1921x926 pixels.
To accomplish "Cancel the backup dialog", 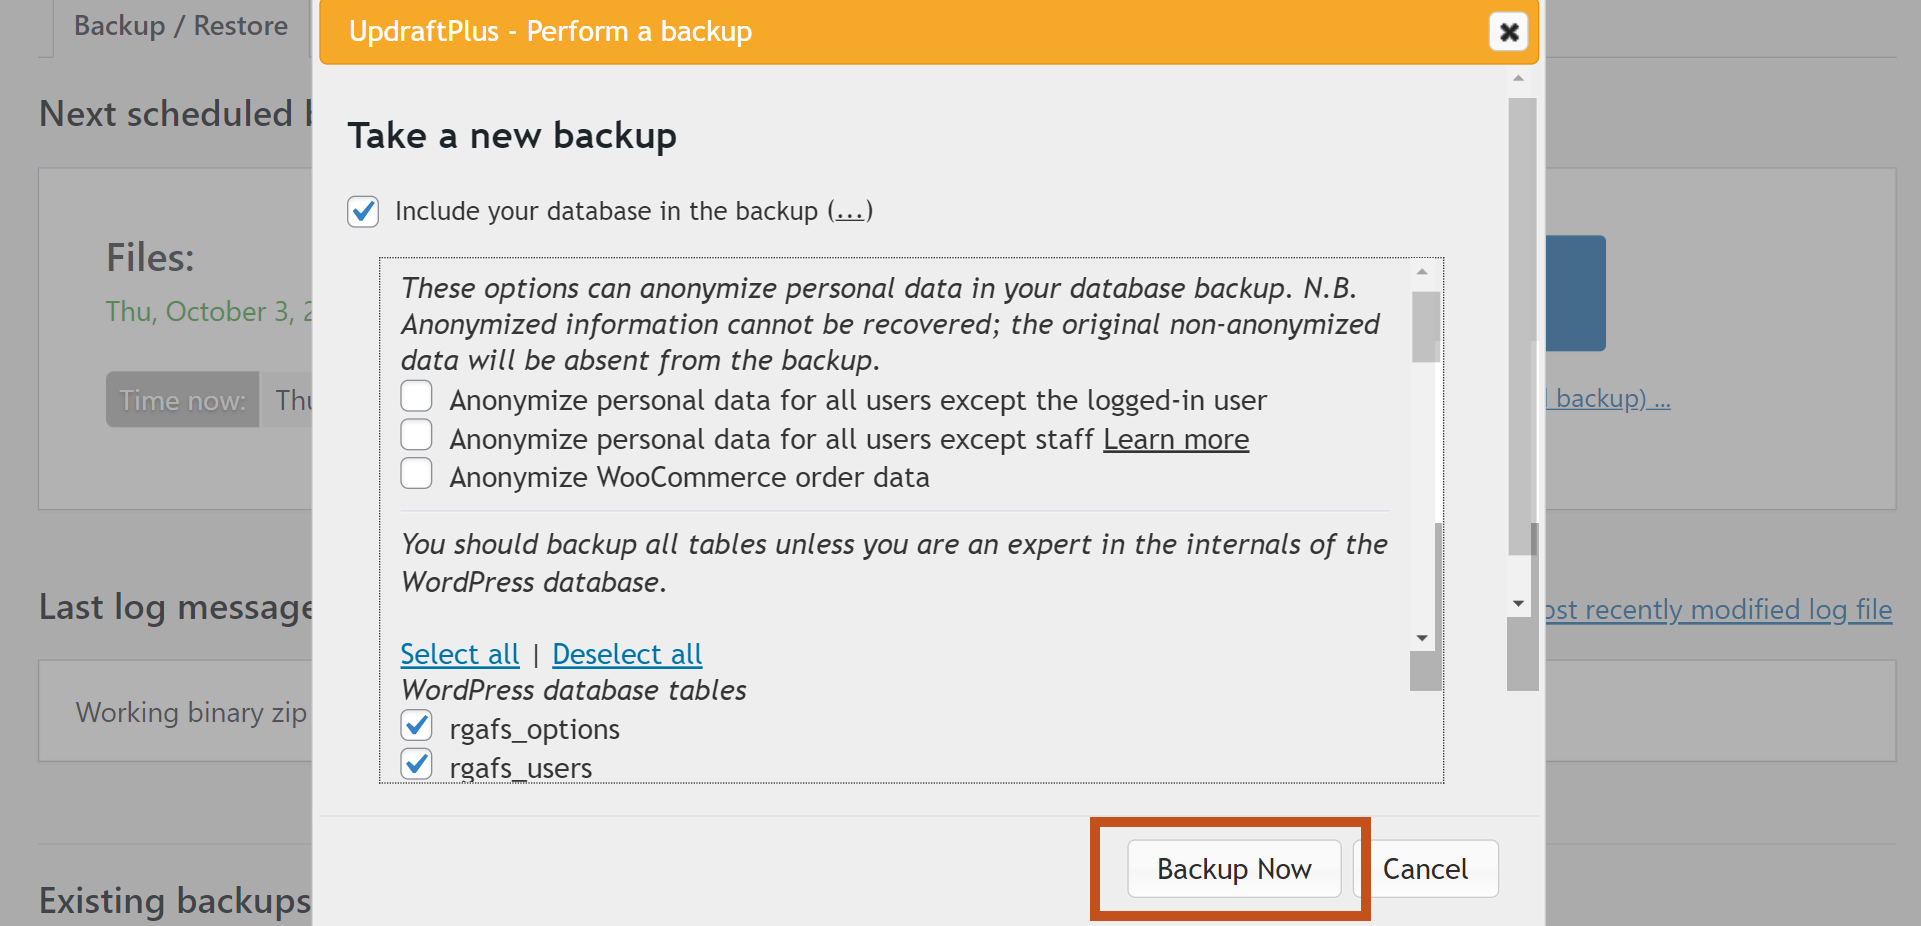I will (1425, 869).
